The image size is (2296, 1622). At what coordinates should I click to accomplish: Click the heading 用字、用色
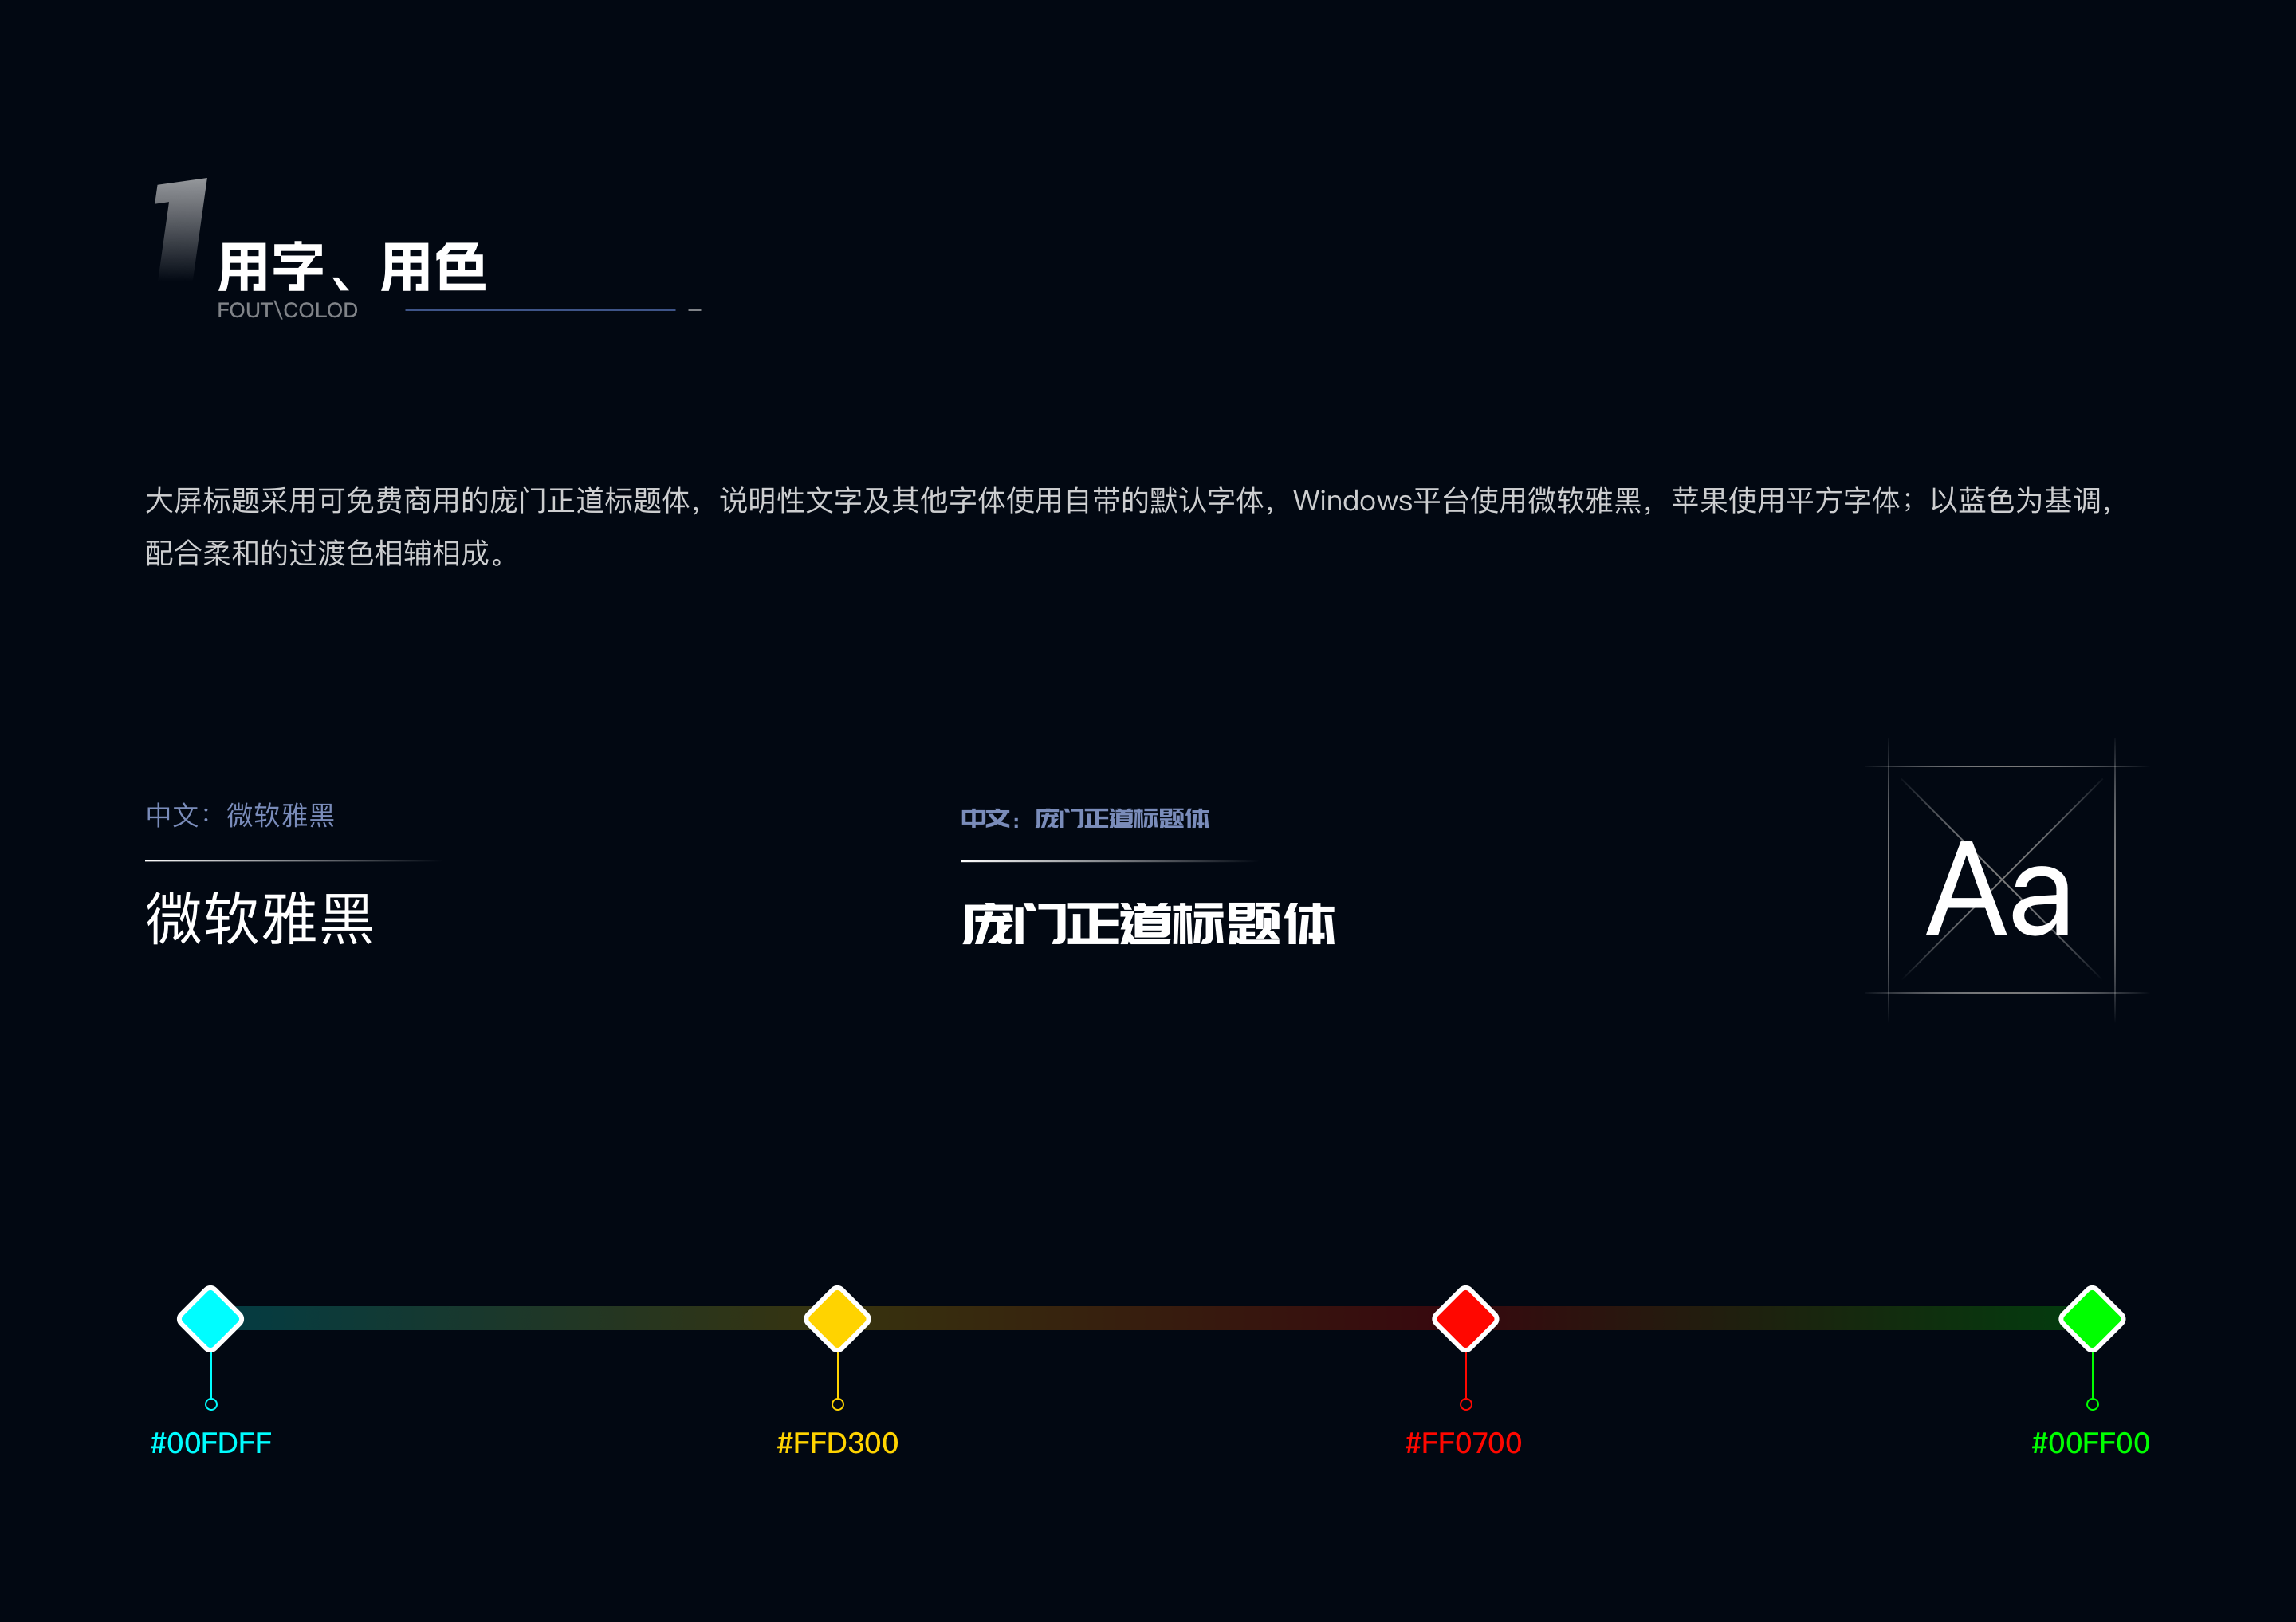pos(352,267)
